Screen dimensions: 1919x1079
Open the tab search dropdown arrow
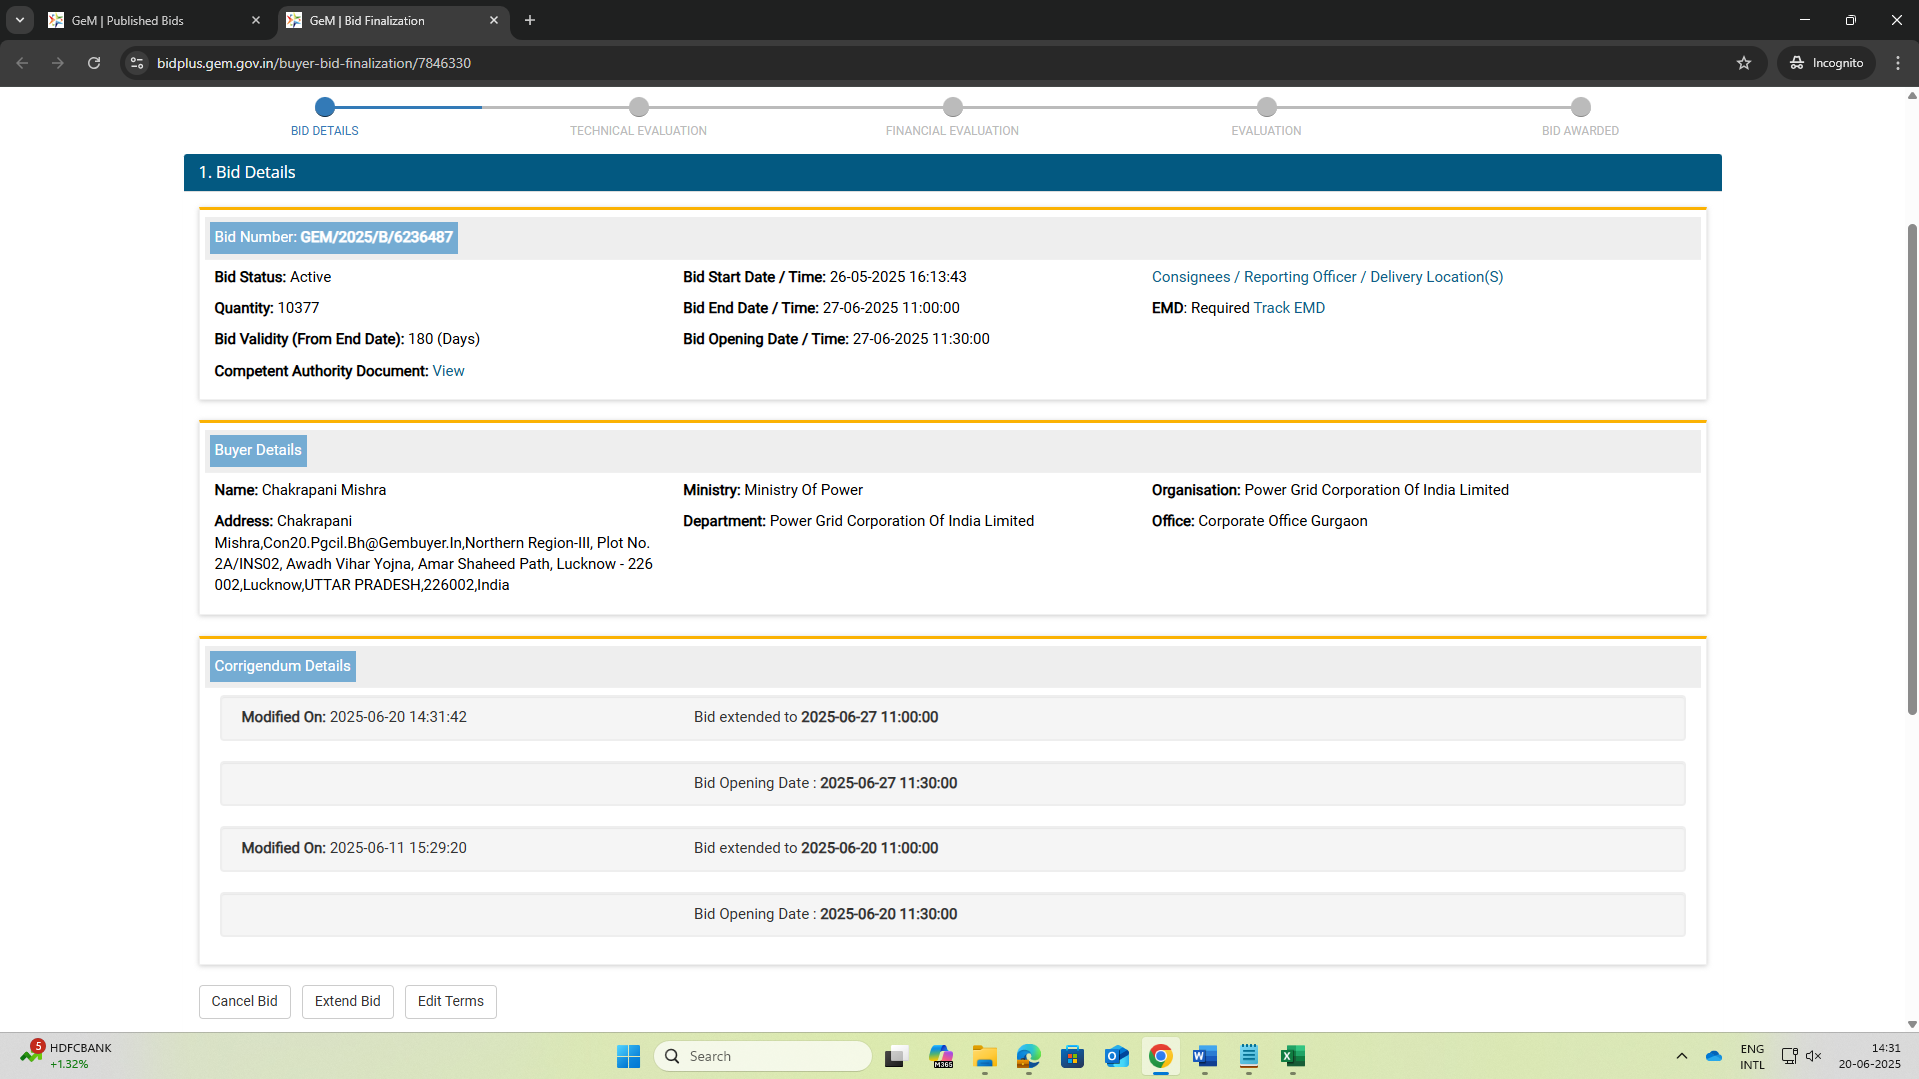[x=19, y=20]
